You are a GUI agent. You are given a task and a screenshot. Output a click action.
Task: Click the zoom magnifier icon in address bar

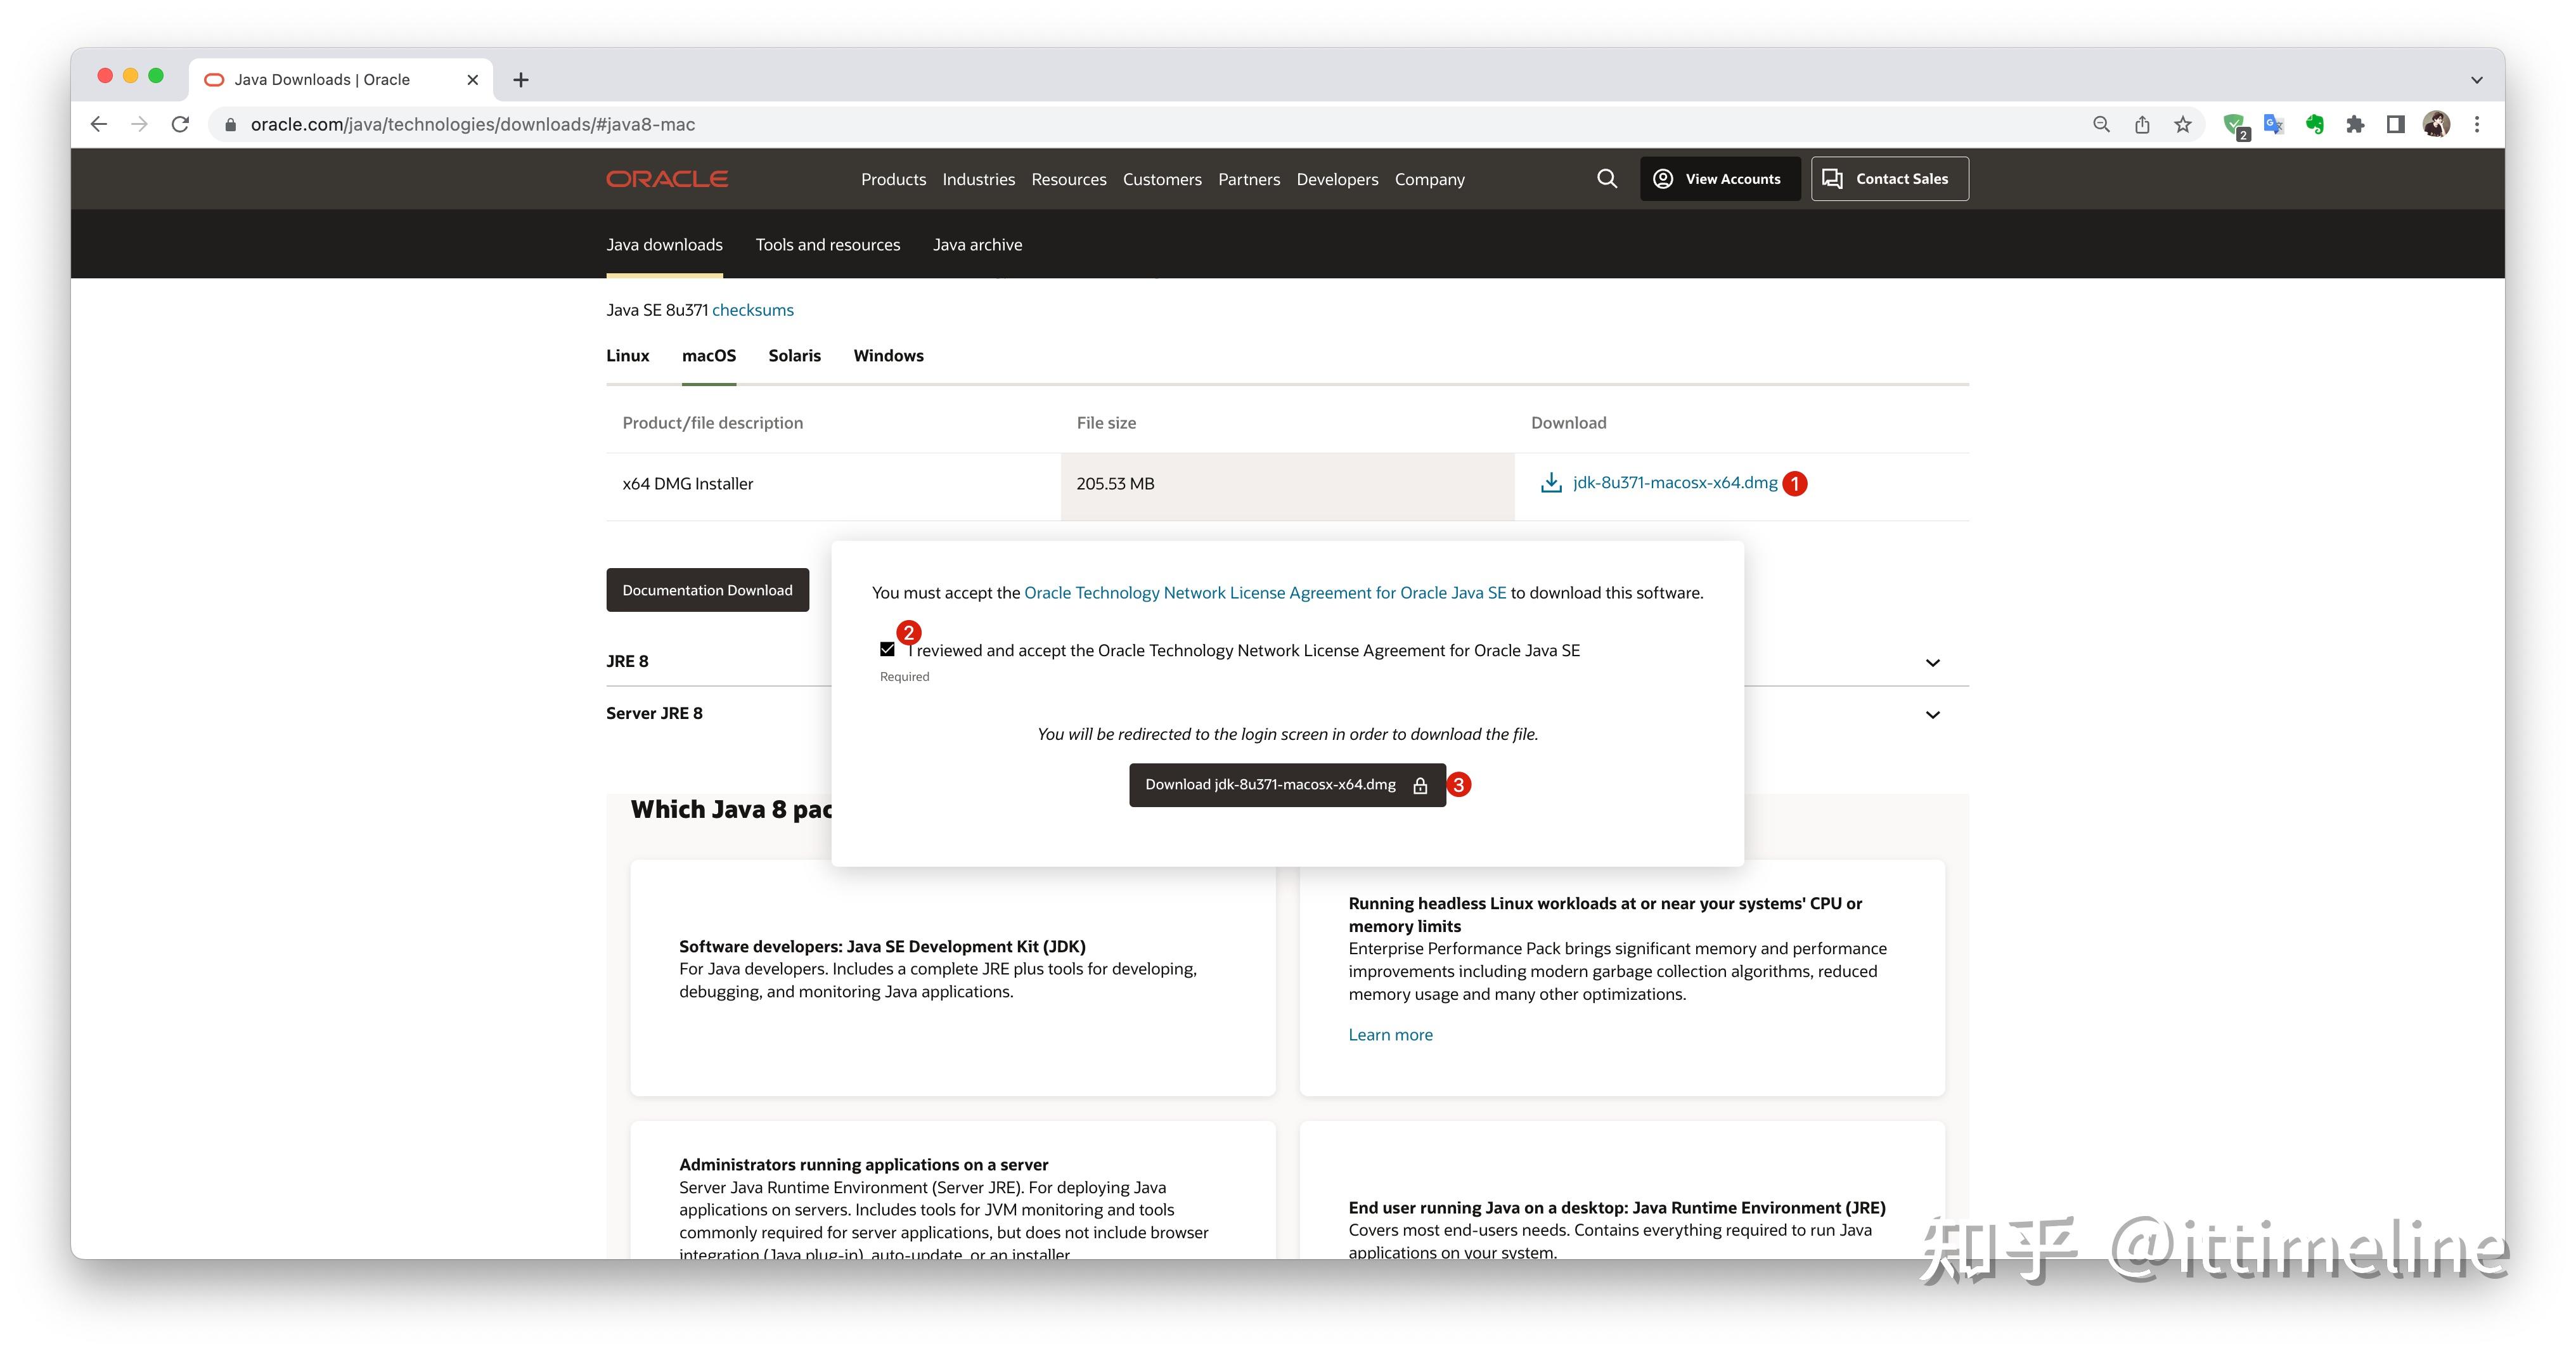[x=2101, y=125]
